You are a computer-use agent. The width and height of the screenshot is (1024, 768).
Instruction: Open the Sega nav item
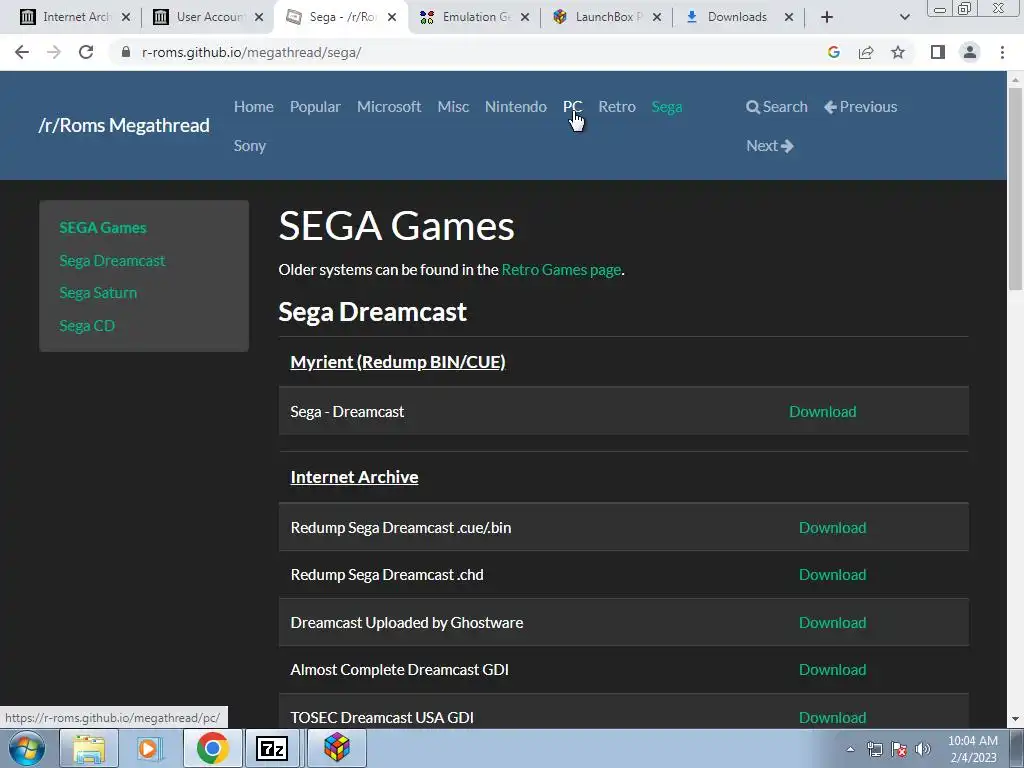pyautogui.click(x=666, y=106)
